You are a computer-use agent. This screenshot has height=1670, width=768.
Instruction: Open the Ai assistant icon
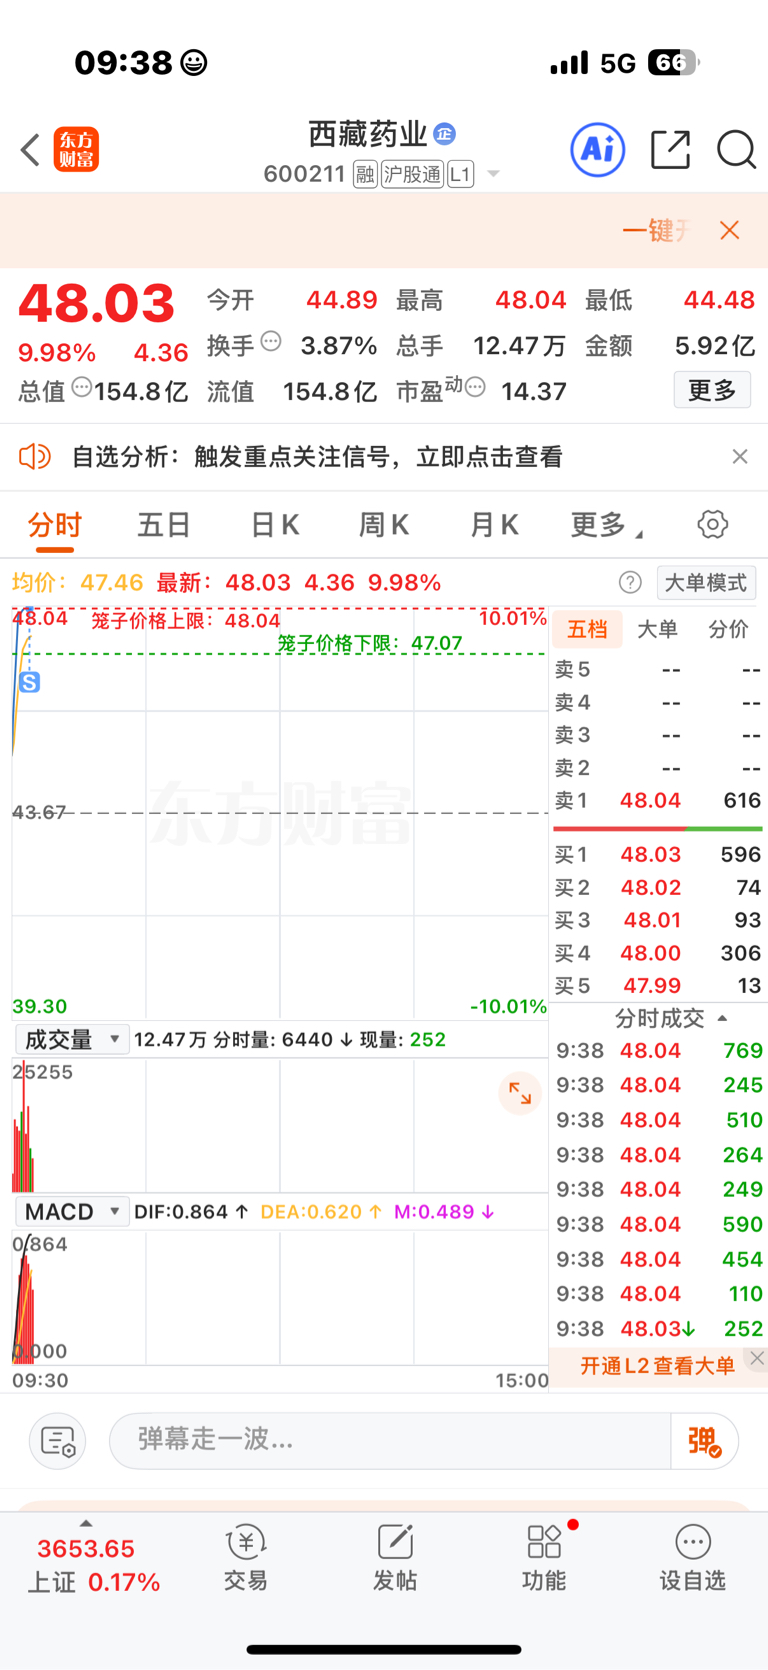click(598, 150)
